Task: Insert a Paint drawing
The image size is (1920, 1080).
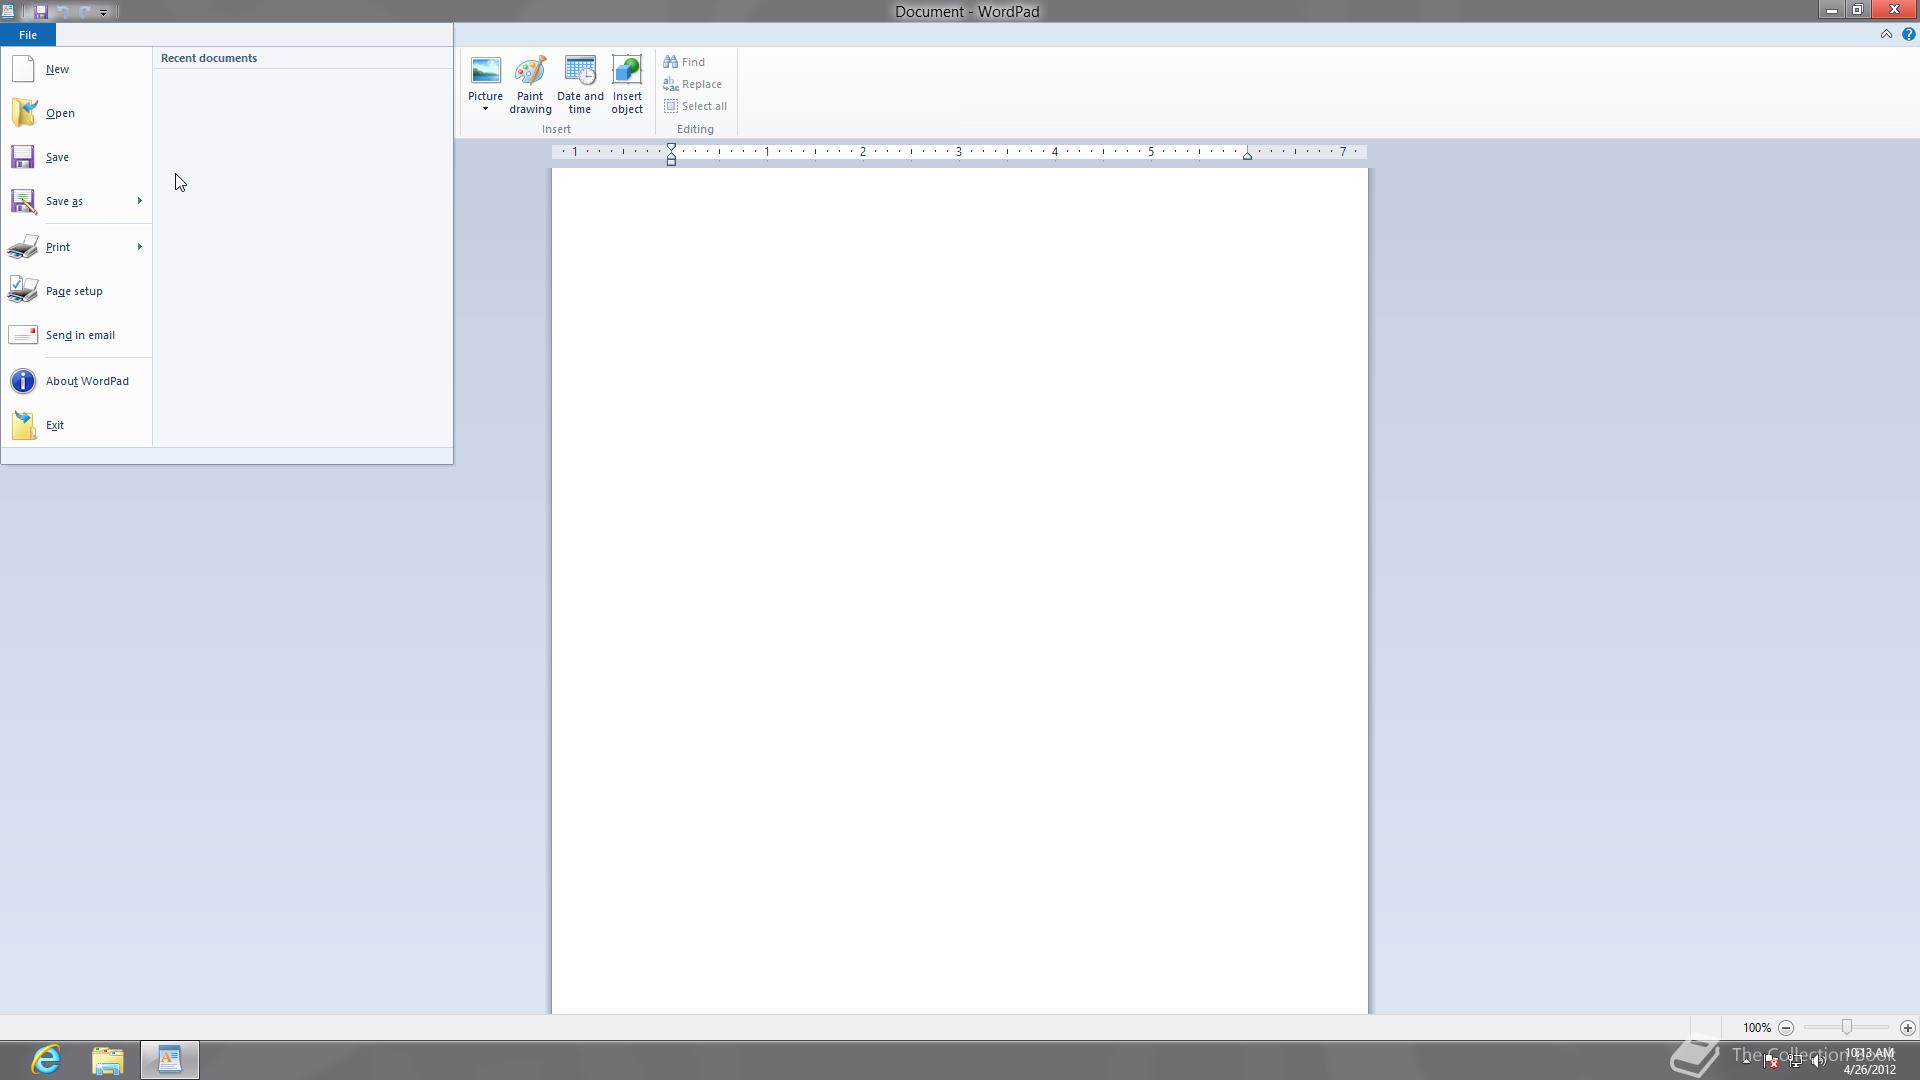Action: (x=530, y=85)
